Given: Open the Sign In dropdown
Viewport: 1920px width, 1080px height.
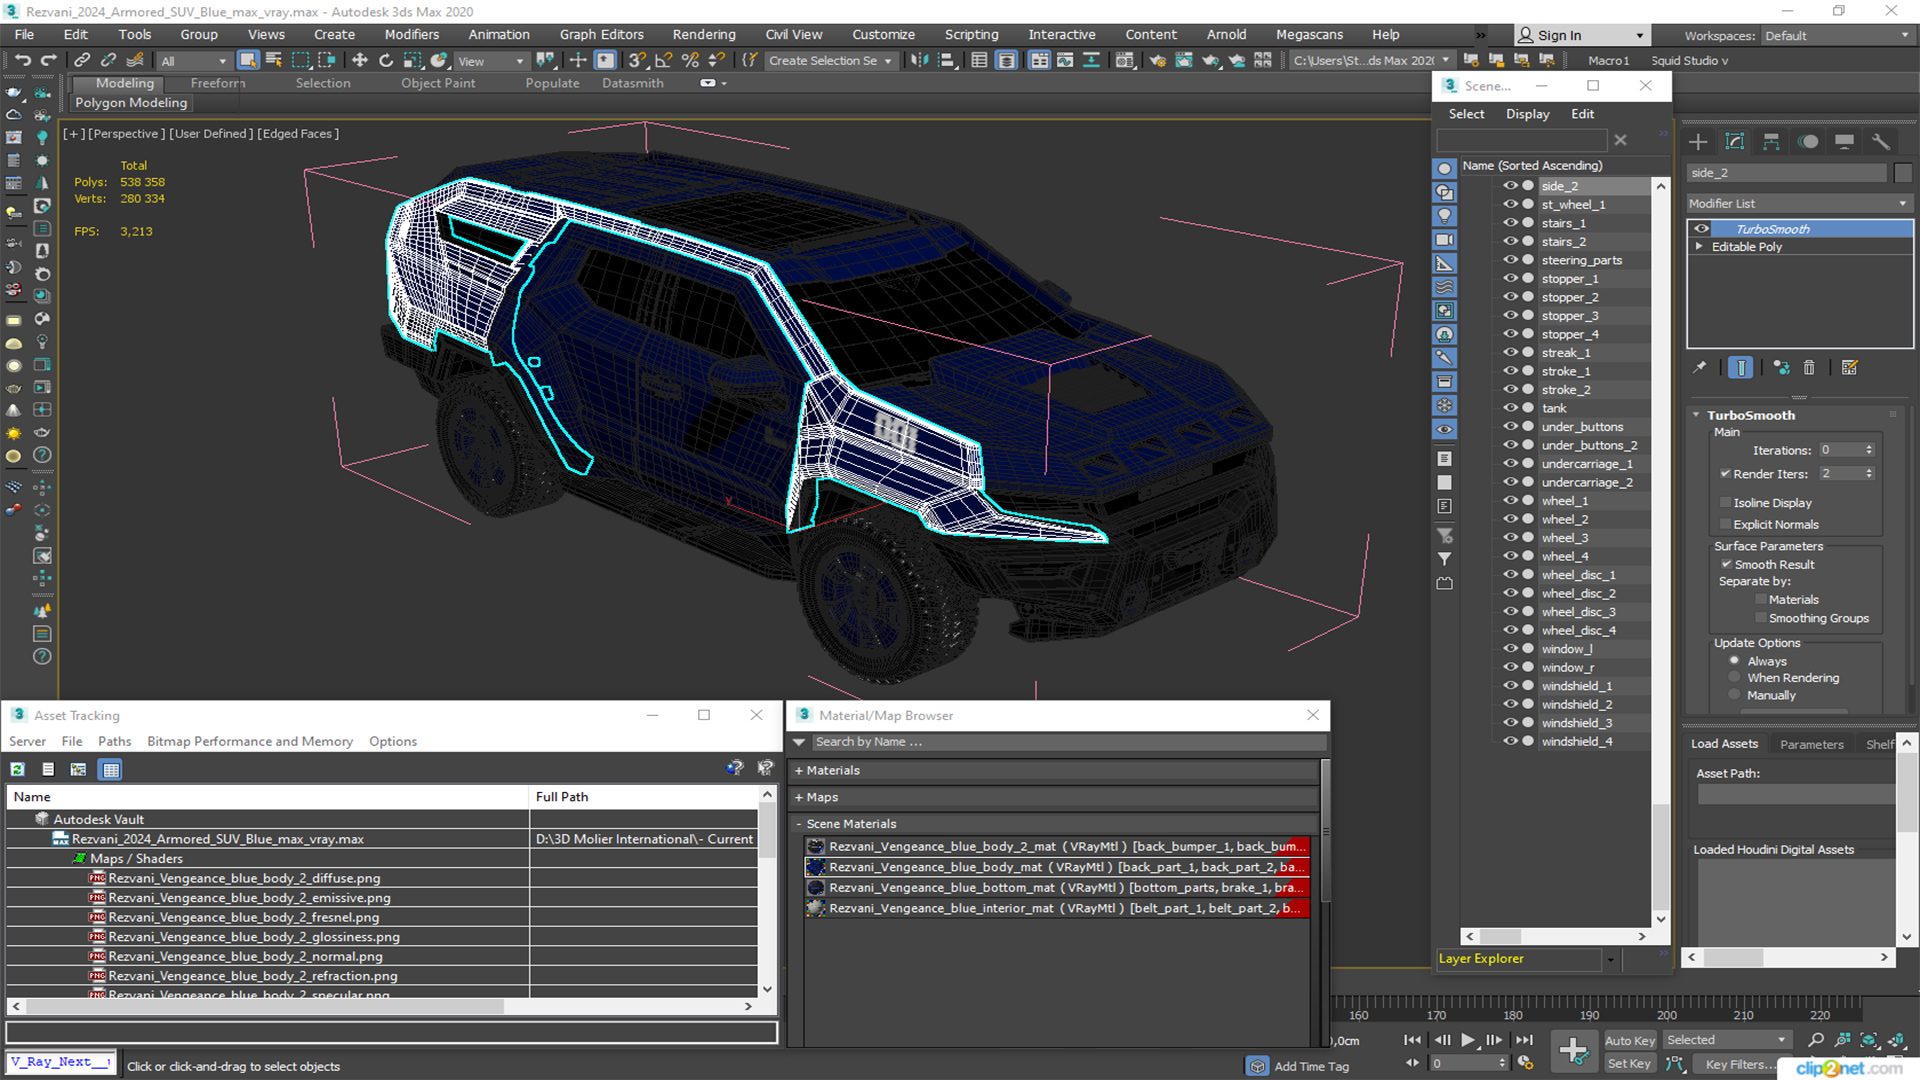Looking at the screenshot, I should coord(1581,35).
